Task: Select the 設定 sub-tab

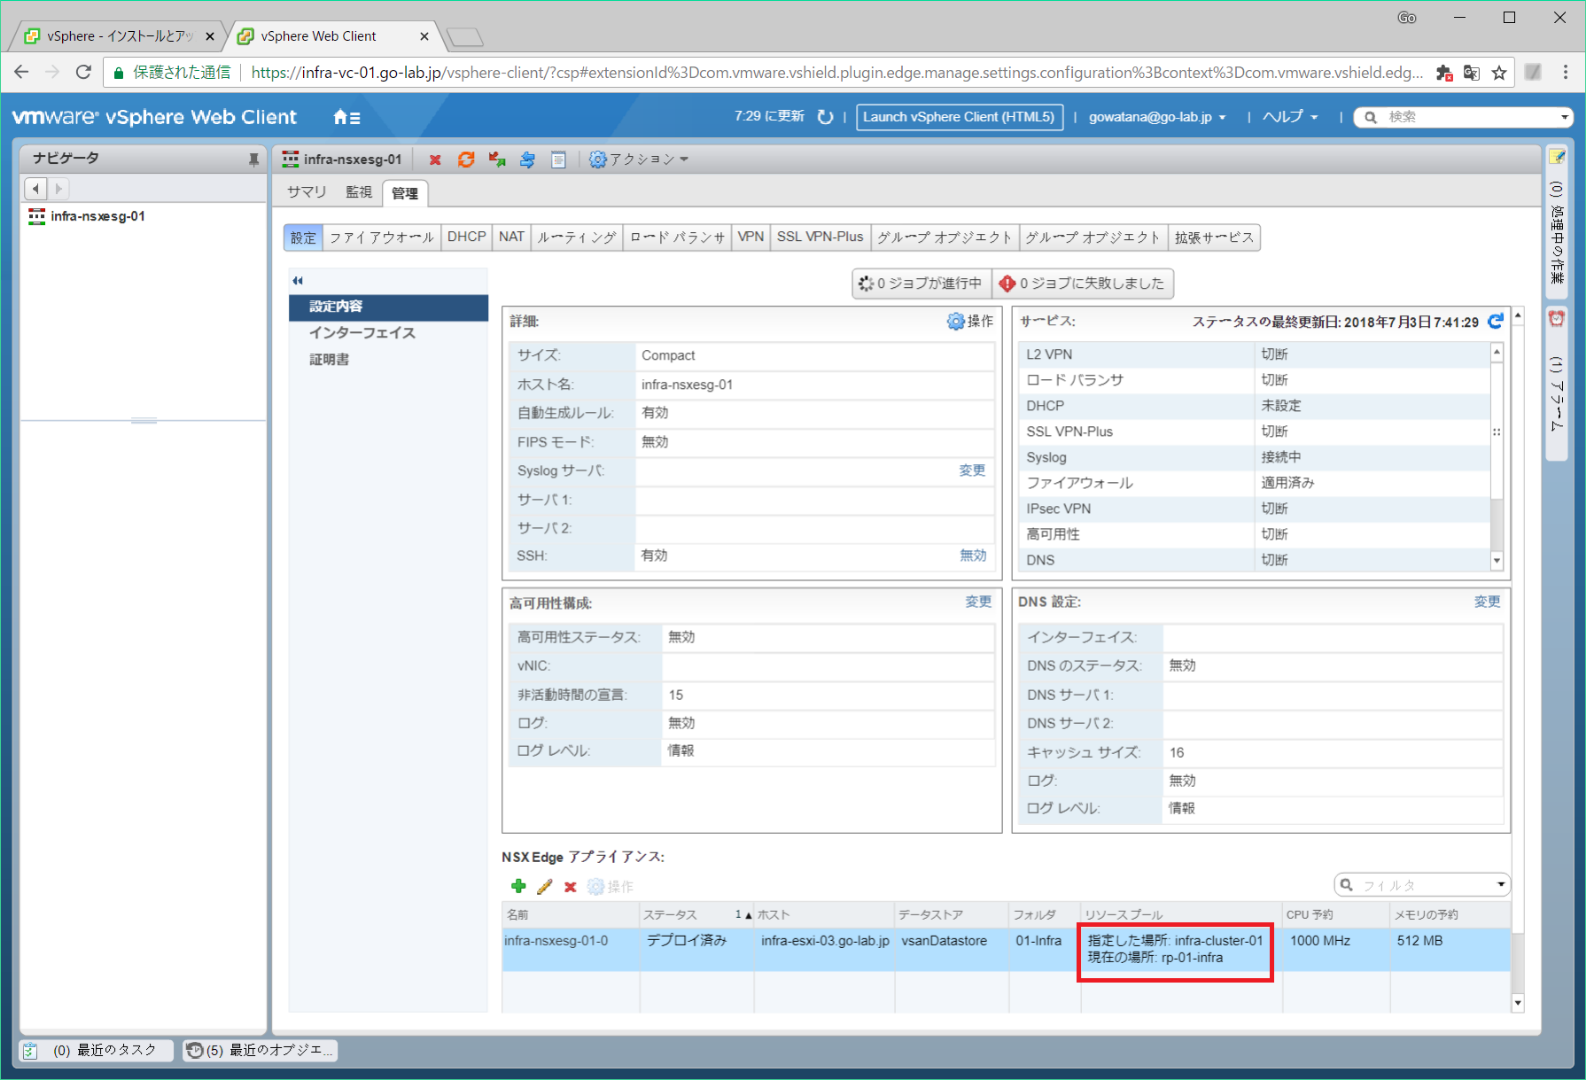Action: 303,237
